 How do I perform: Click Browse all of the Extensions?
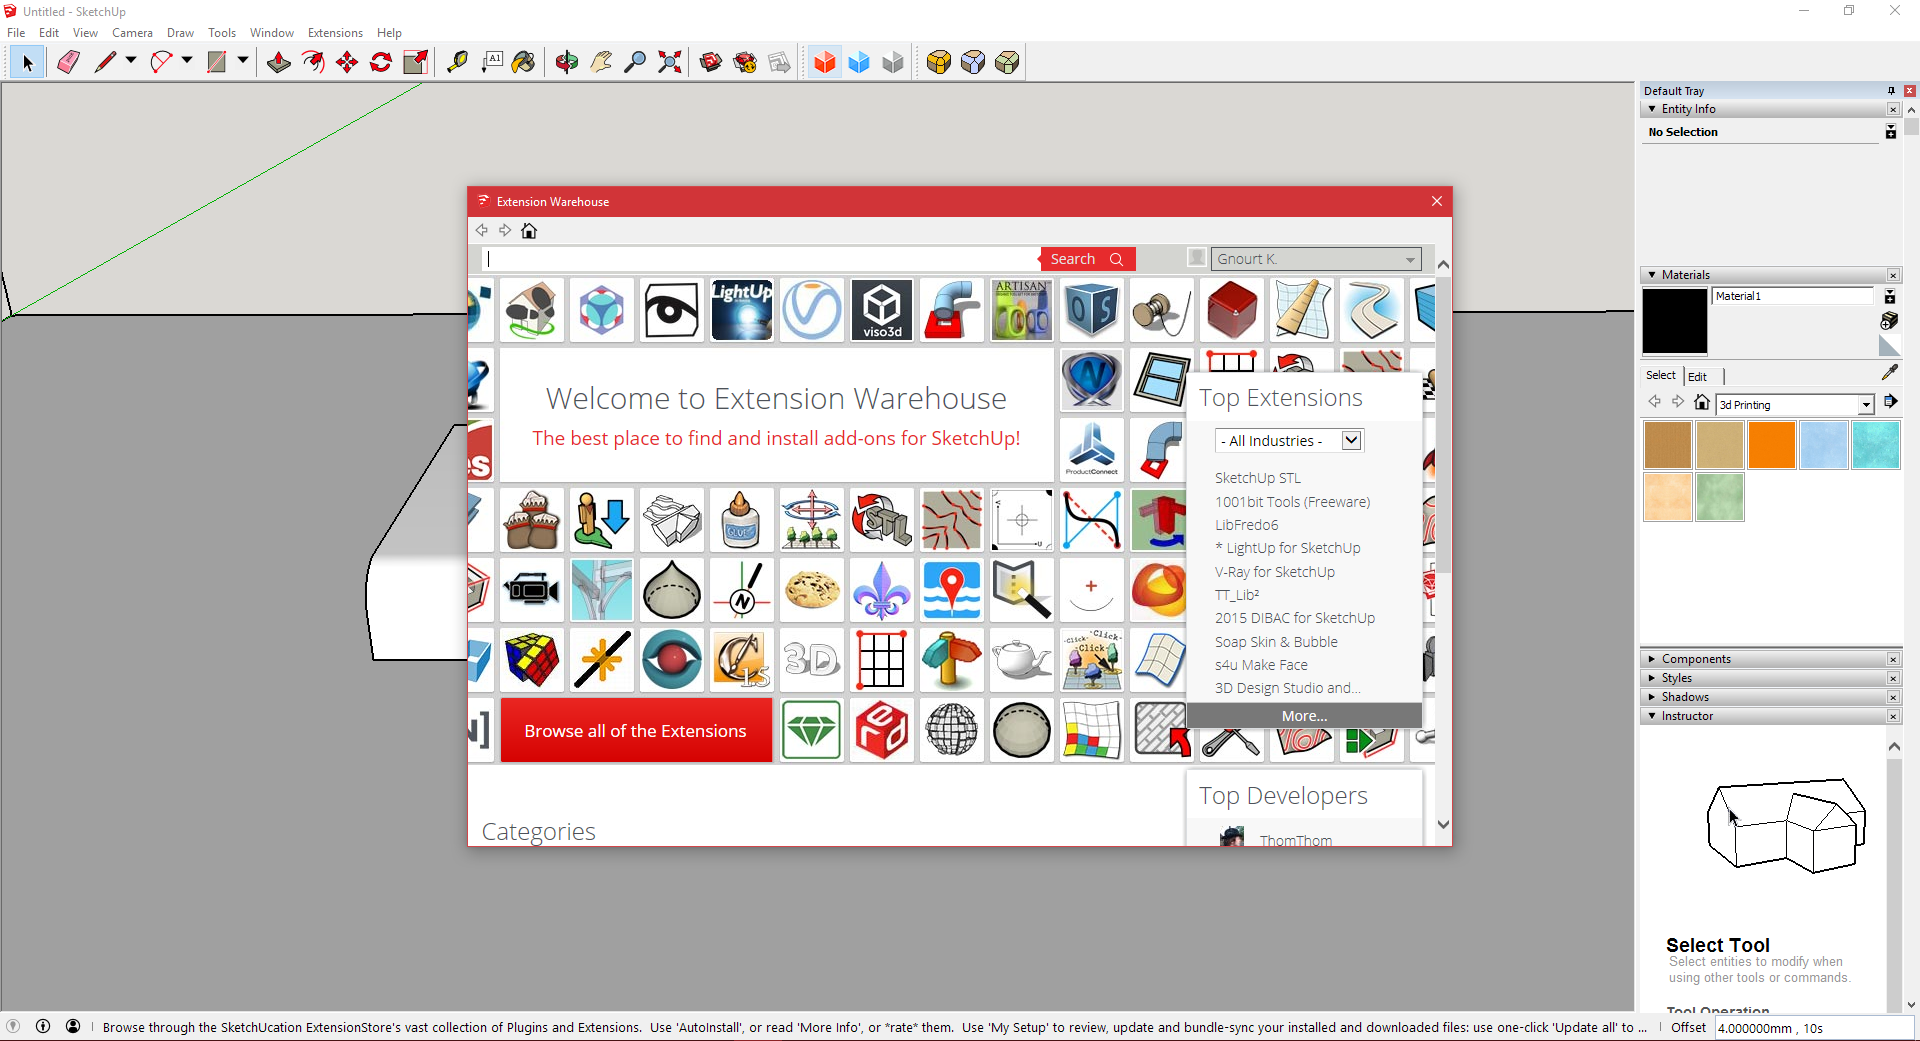pos(636,731)
